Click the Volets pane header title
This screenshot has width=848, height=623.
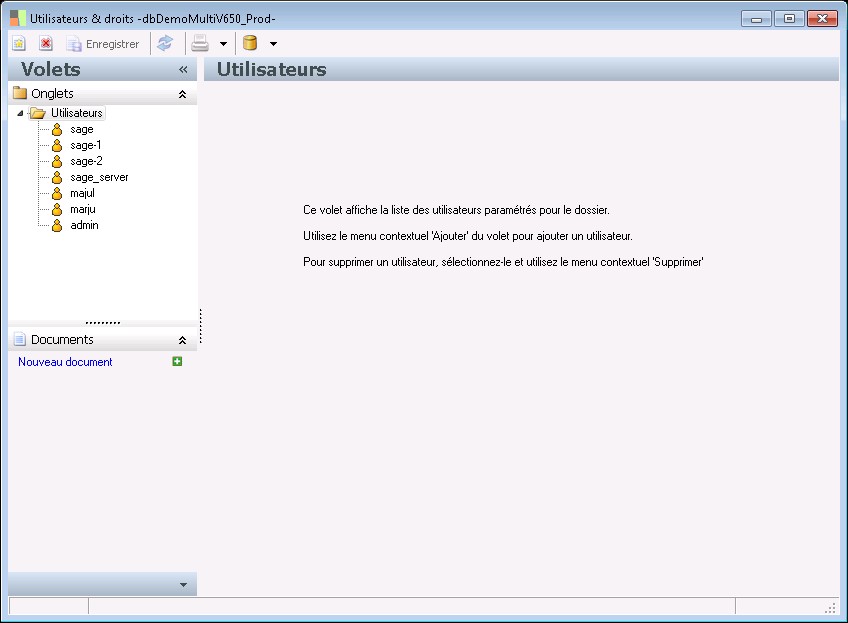click(x=51, y=69)
